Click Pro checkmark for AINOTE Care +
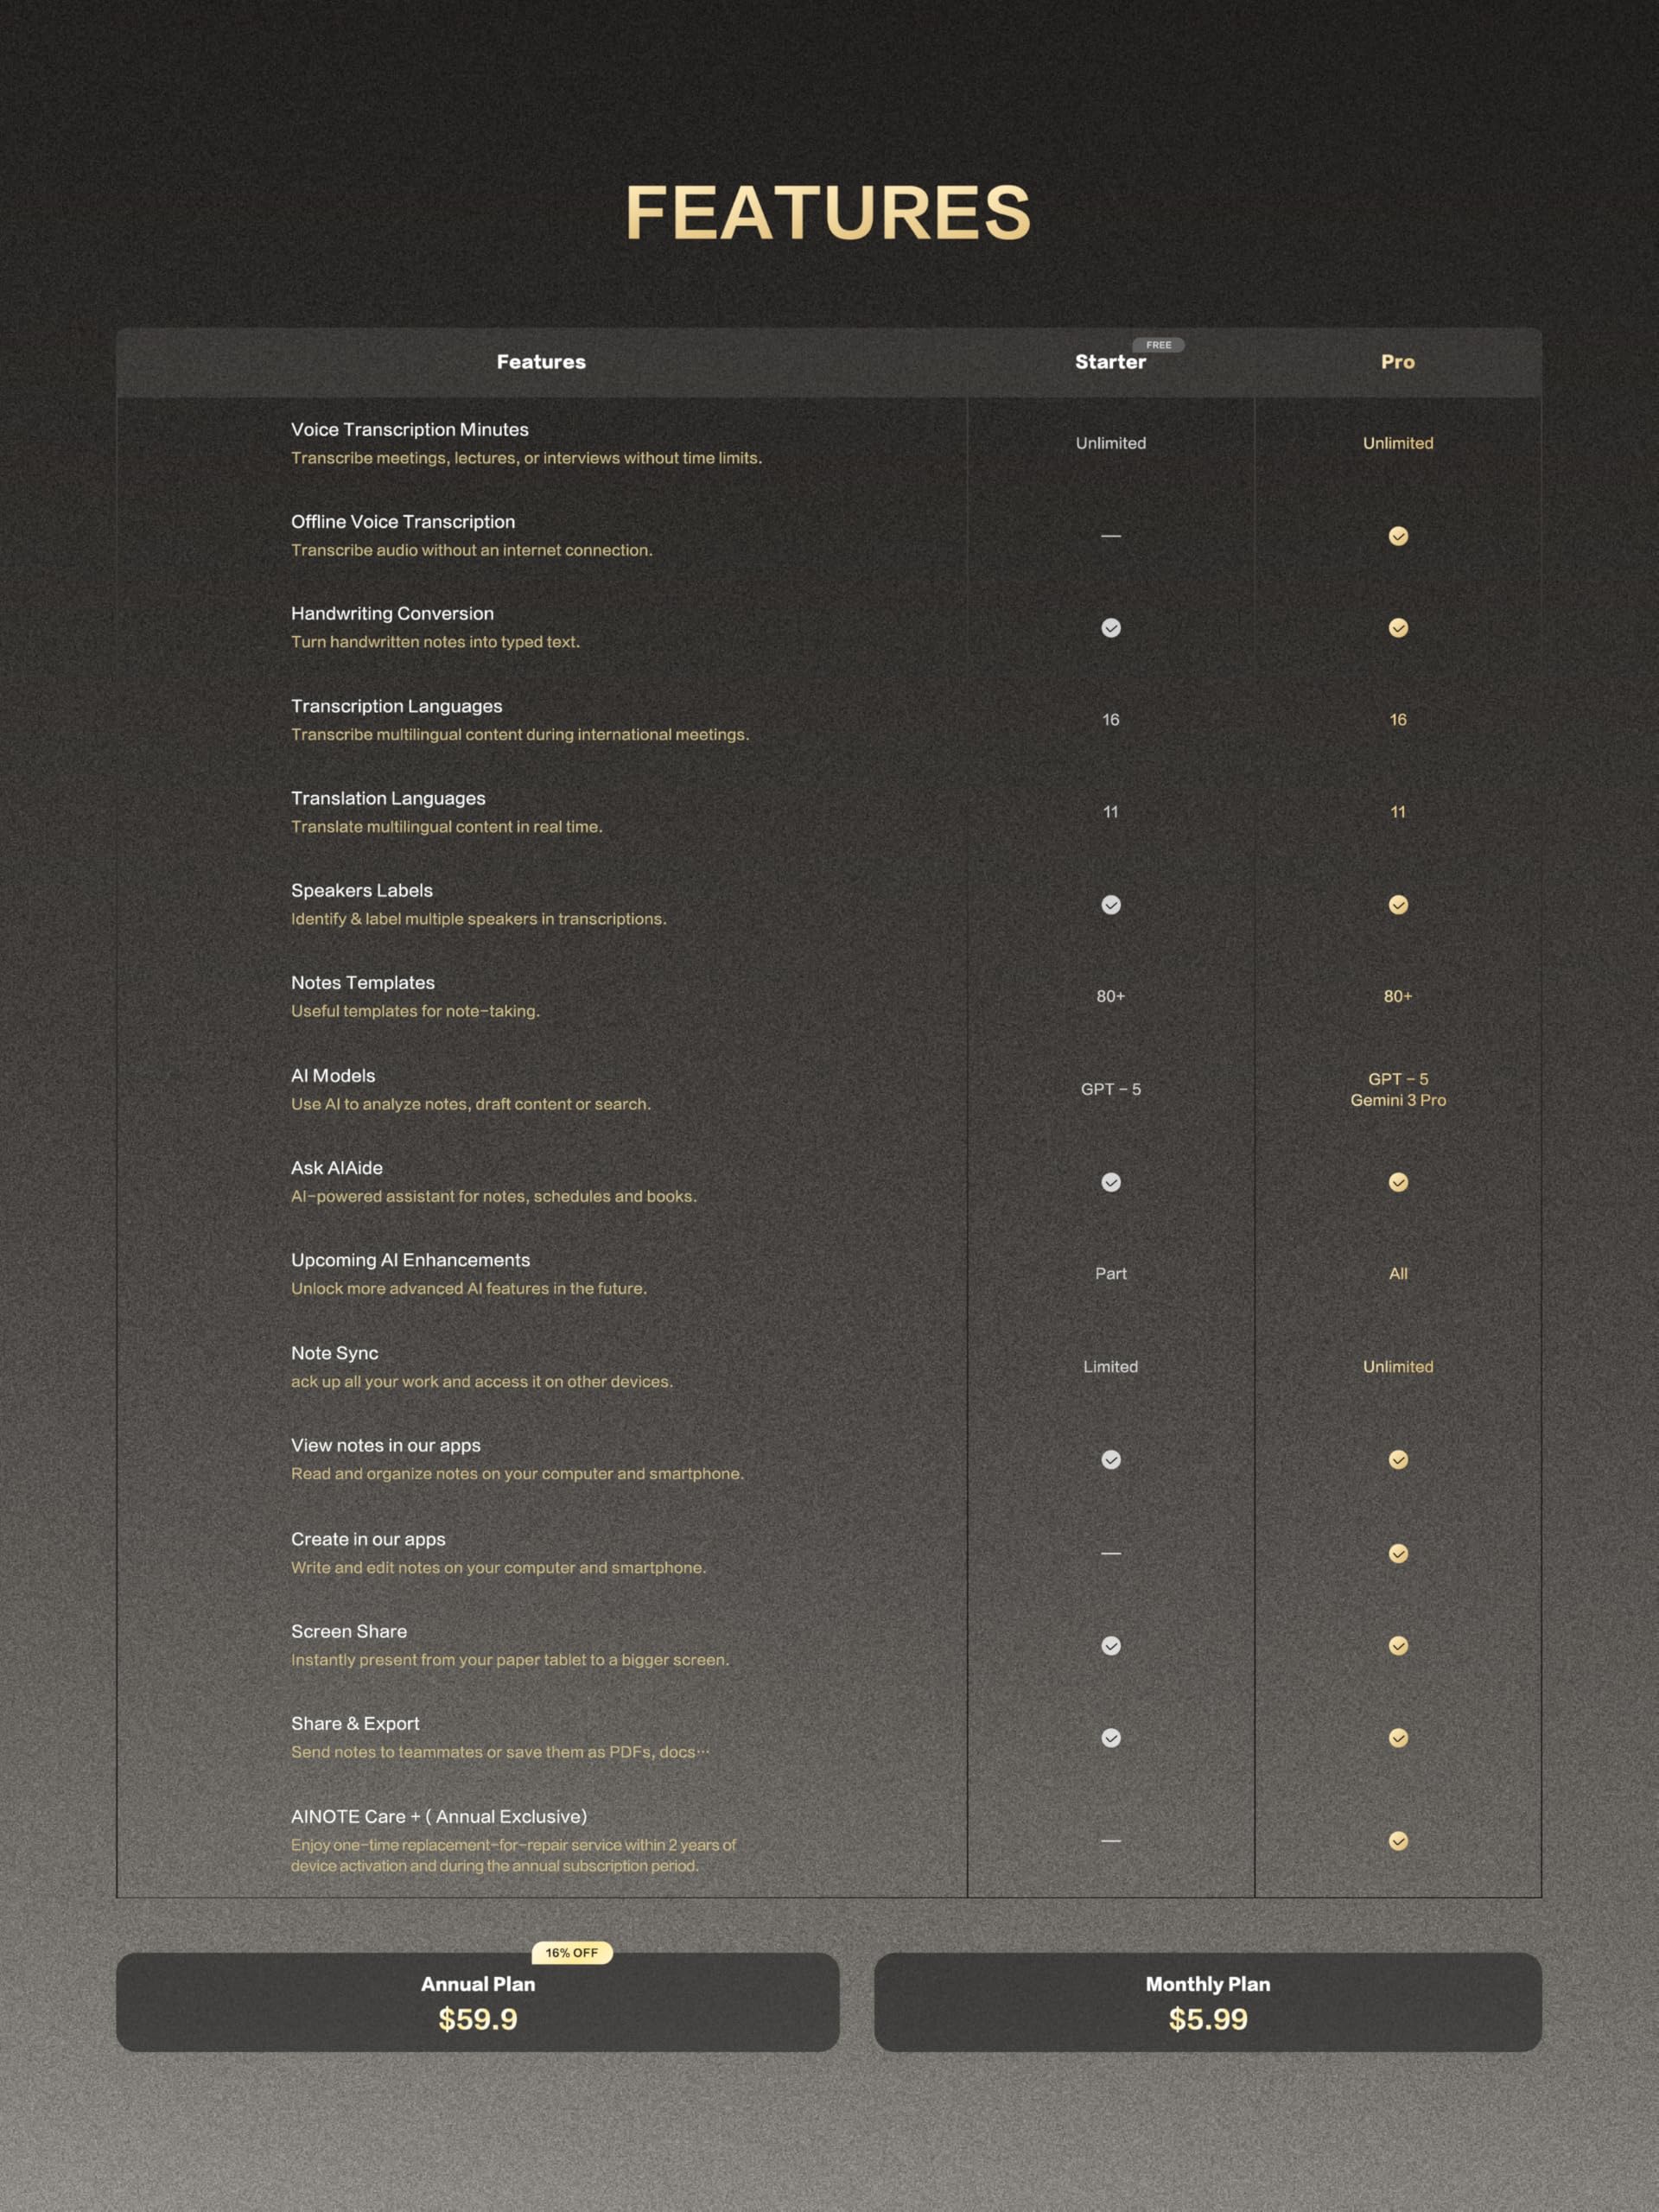Viewport: 1659px width, 2212px height. (1398, 1841)
